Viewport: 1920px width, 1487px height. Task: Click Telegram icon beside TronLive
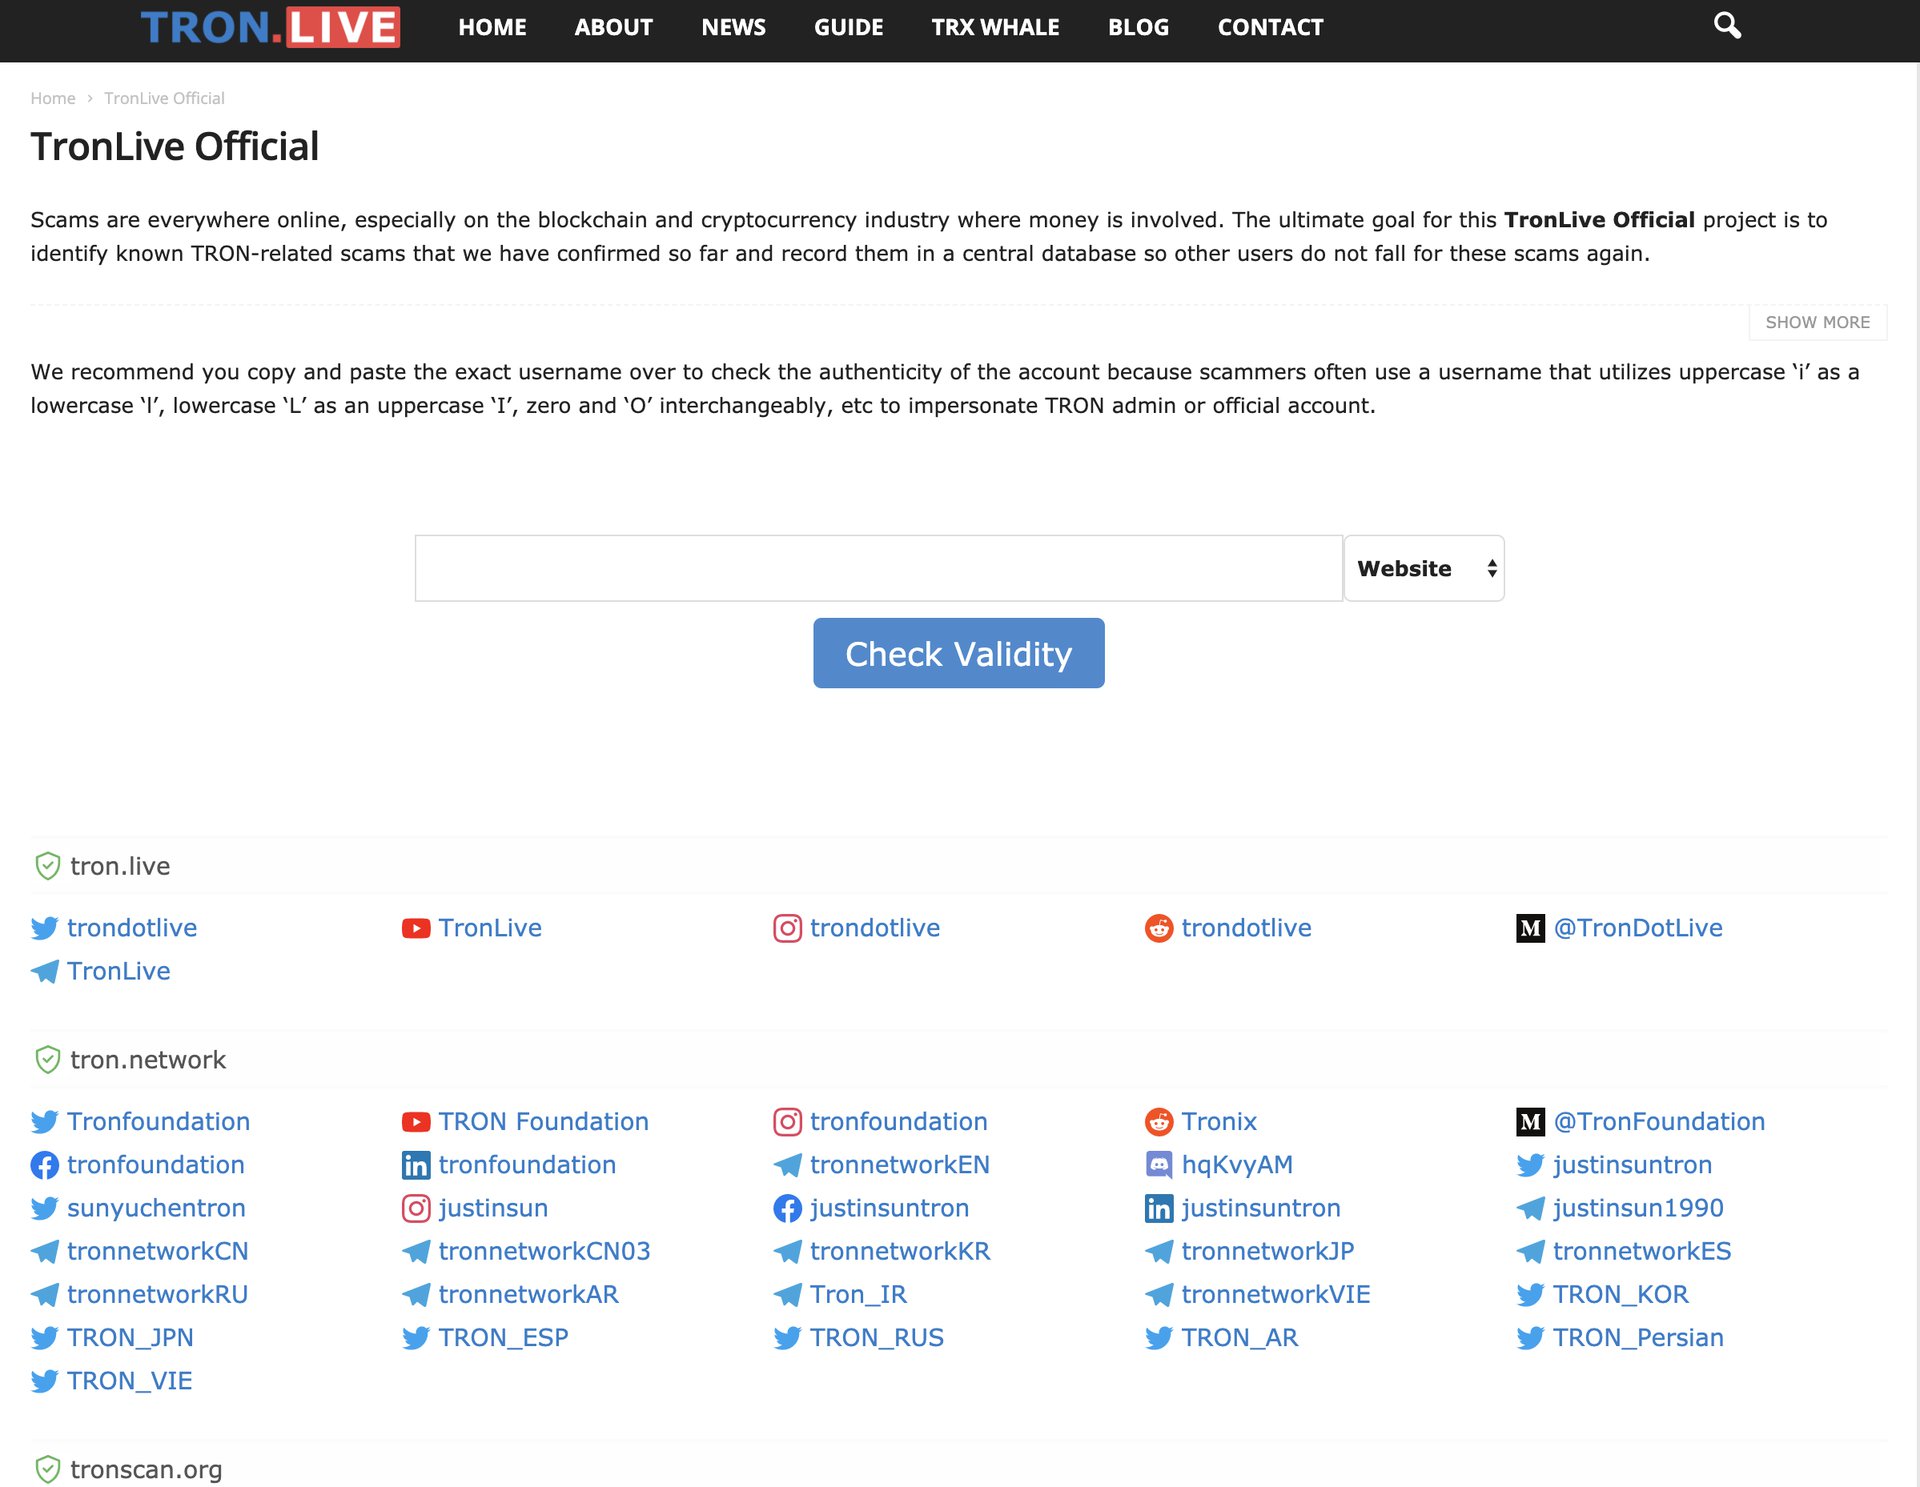pos(44,971)
